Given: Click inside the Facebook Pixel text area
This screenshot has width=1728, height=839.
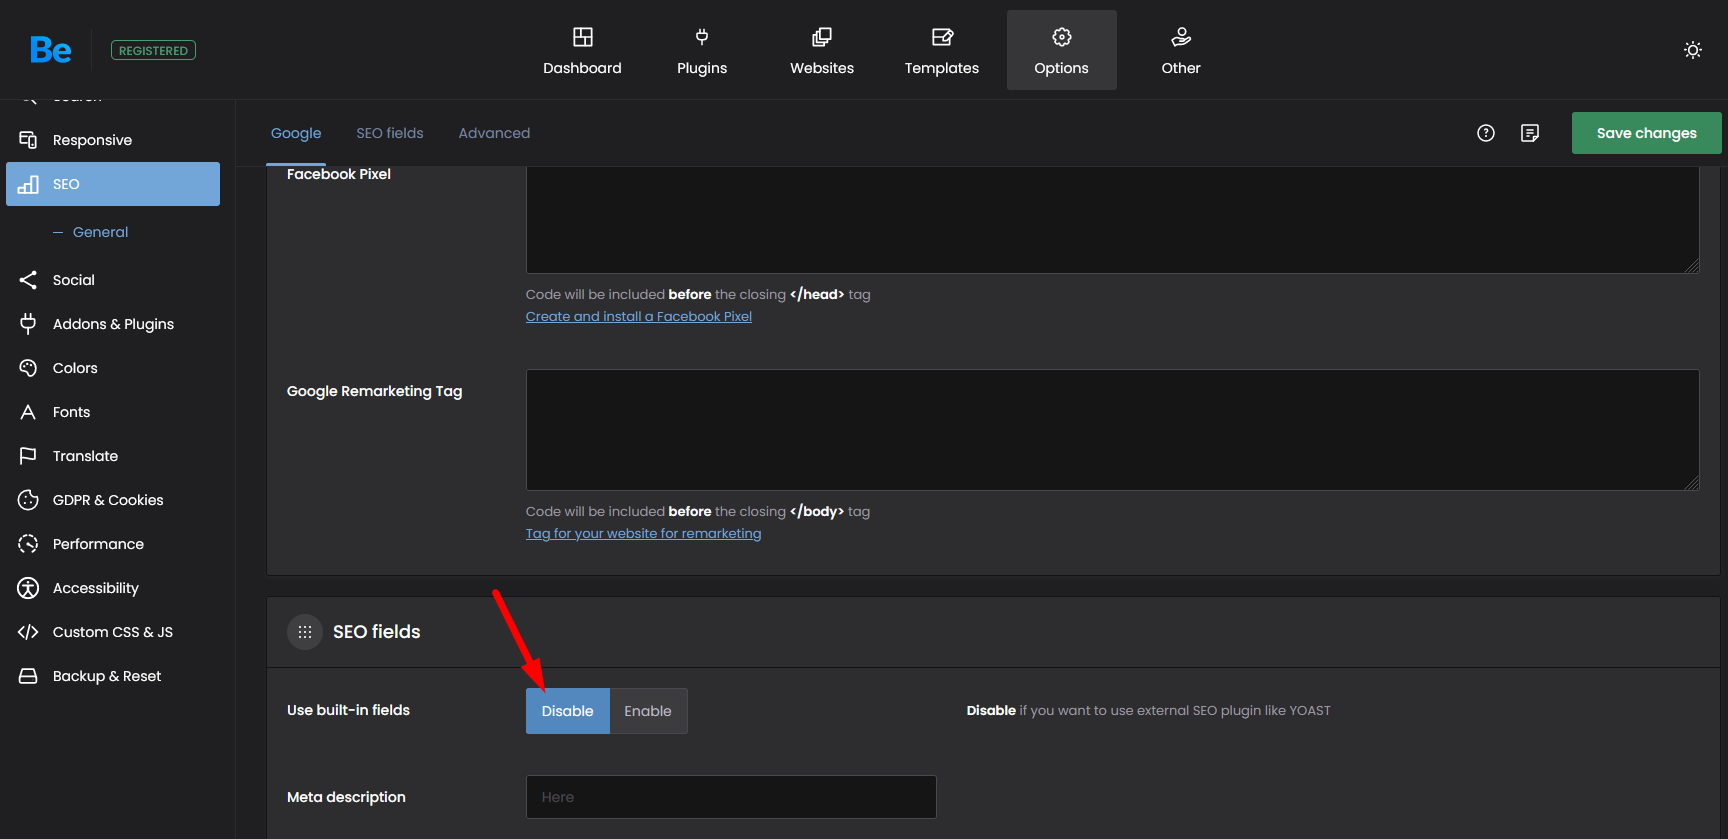Looking at the screenshot, I should tap(1112, 219).
